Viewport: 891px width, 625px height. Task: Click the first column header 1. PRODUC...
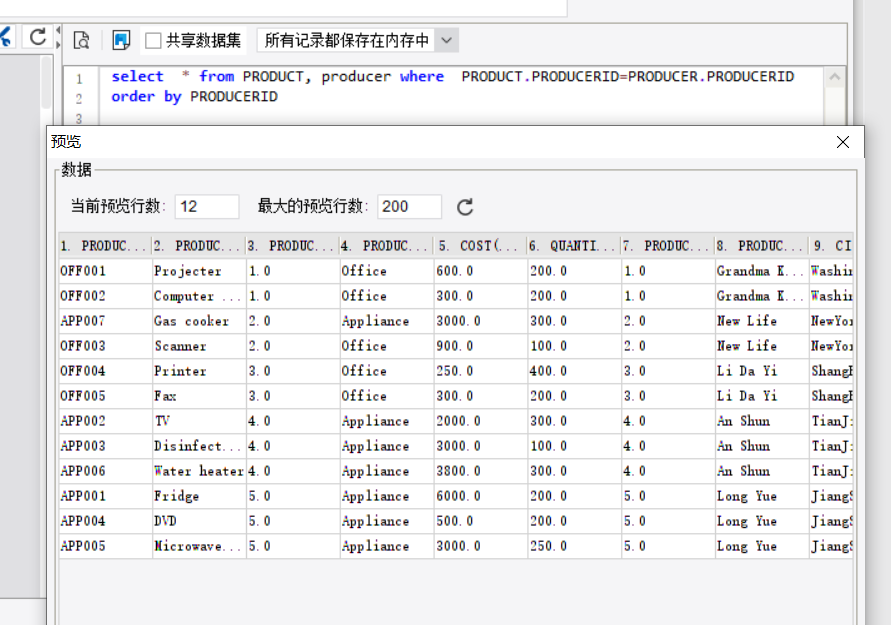(x=105, y=245)
